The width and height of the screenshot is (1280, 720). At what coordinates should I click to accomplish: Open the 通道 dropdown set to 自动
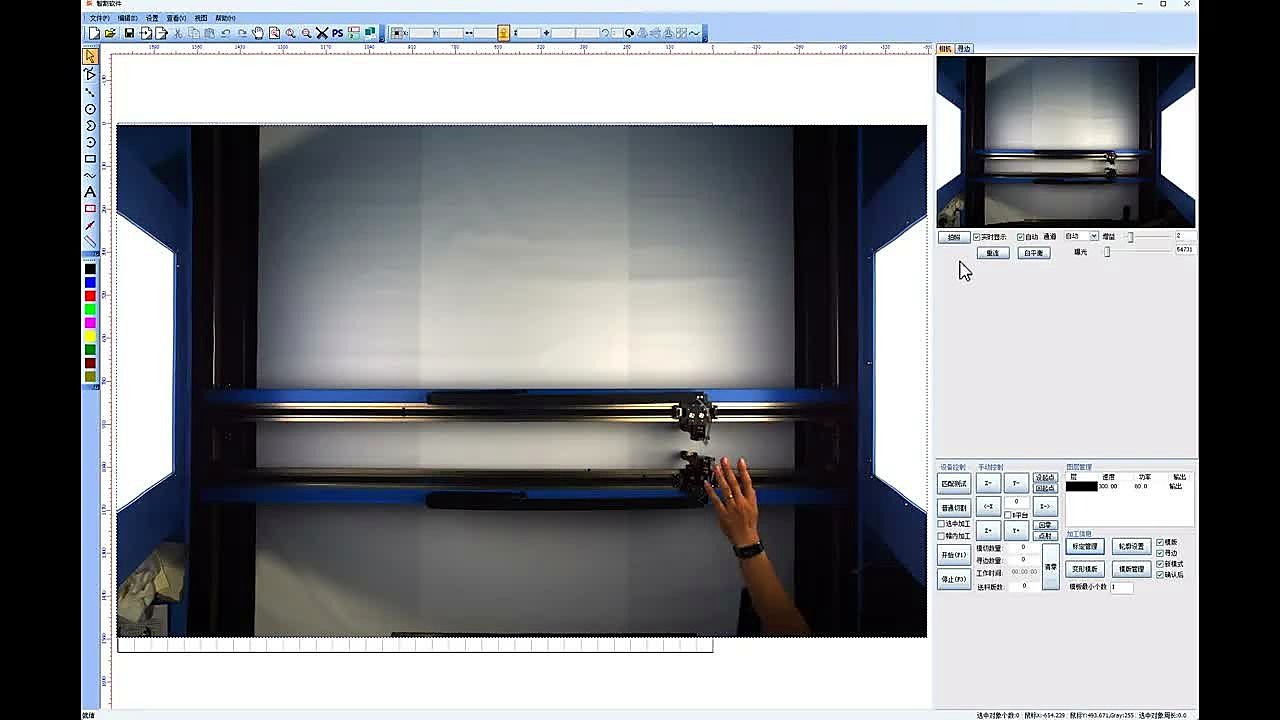1081,237
